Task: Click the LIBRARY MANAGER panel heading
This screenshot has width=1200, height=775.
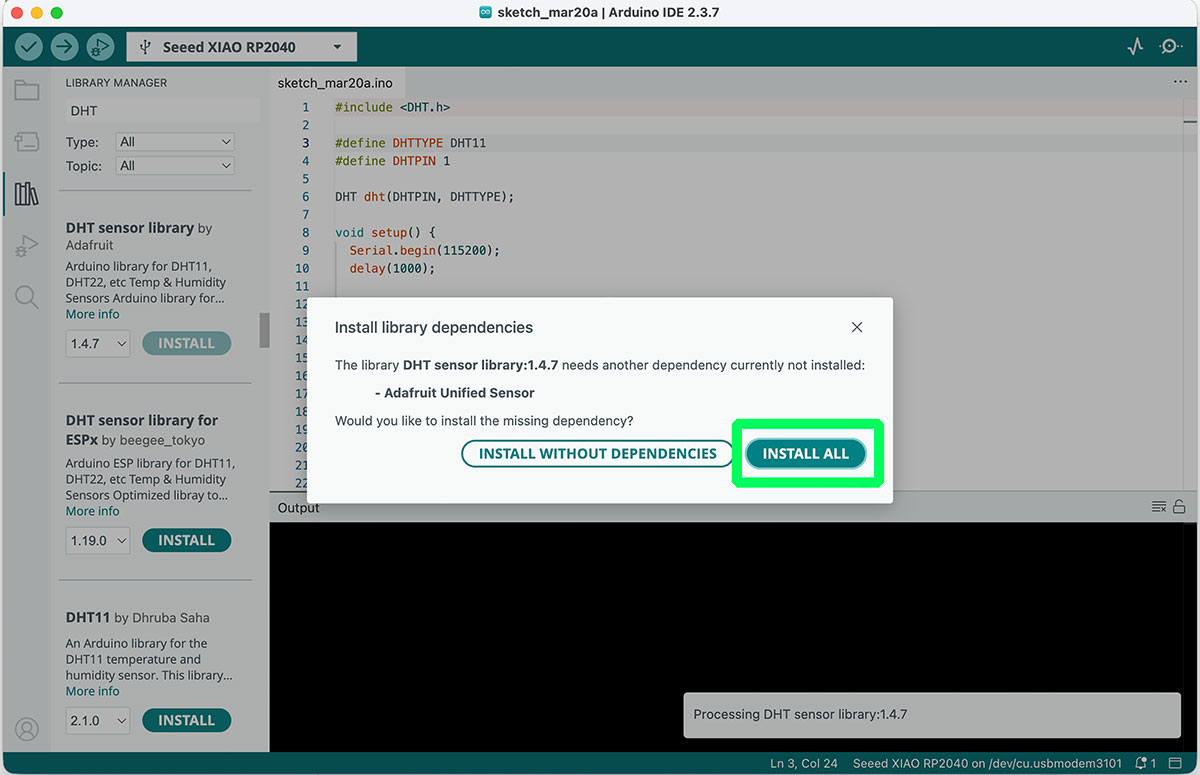Action: (117, 83)
